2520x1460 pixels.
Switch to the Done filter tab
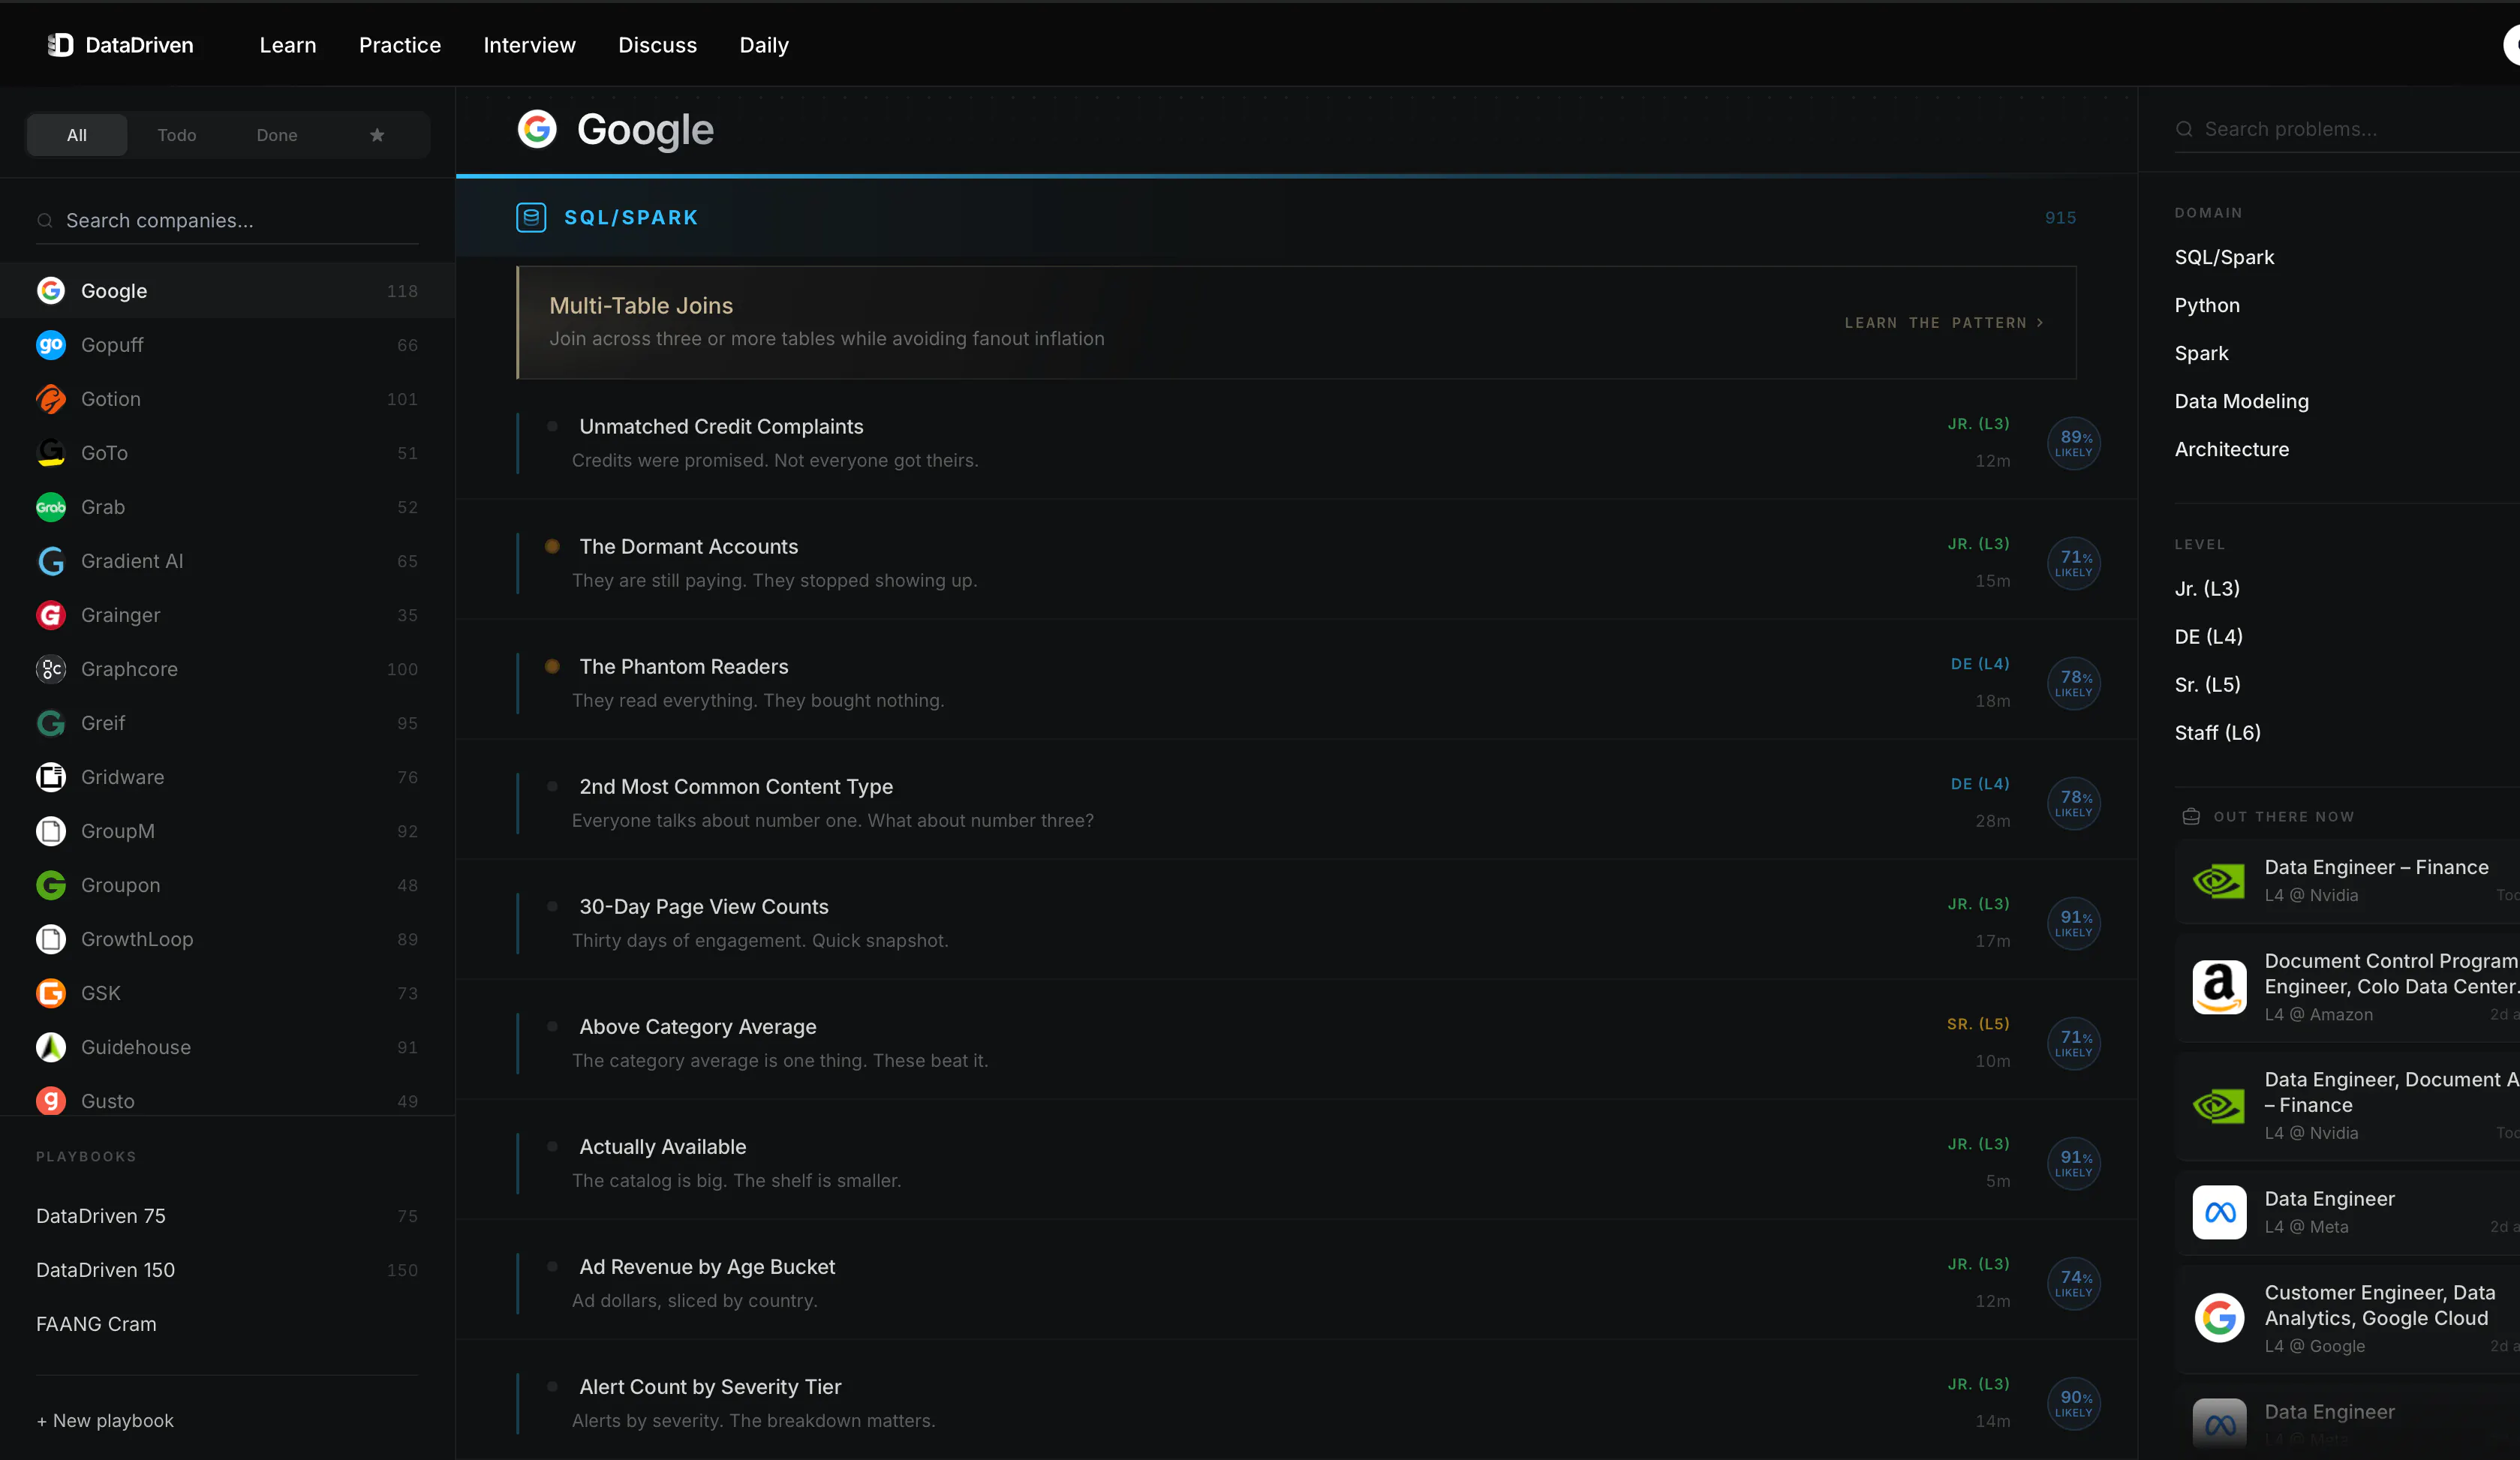coord(277,135)
